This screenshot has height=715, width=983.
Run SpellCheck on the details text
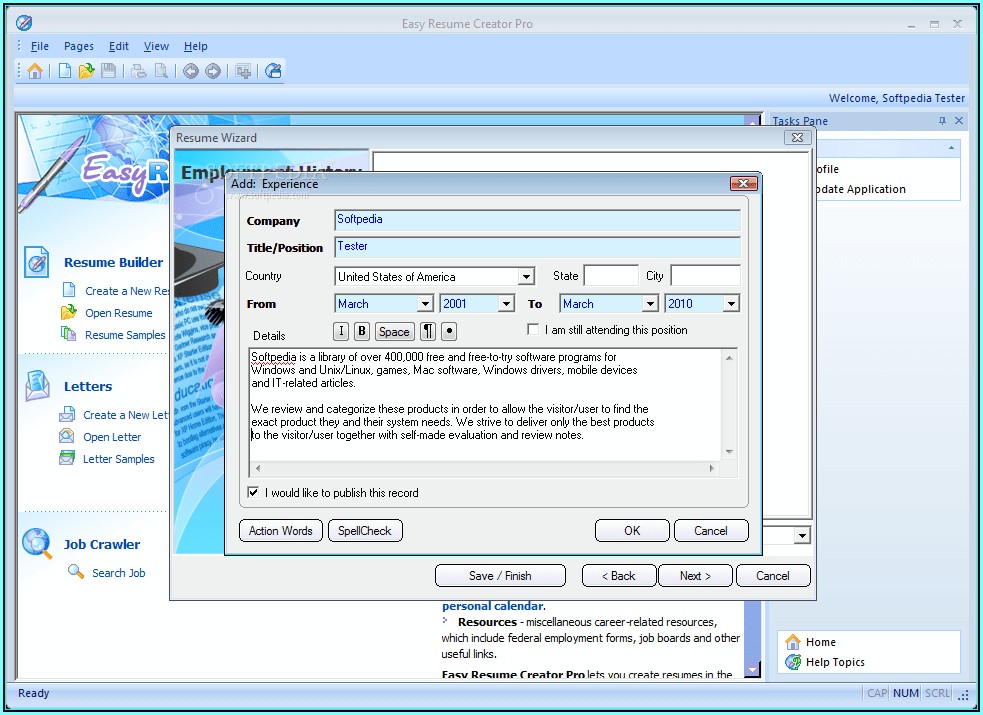point(365,531)
